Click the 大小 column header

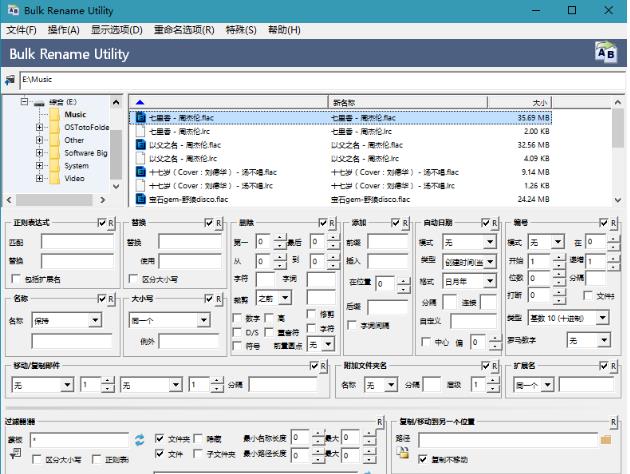(519, 103)
